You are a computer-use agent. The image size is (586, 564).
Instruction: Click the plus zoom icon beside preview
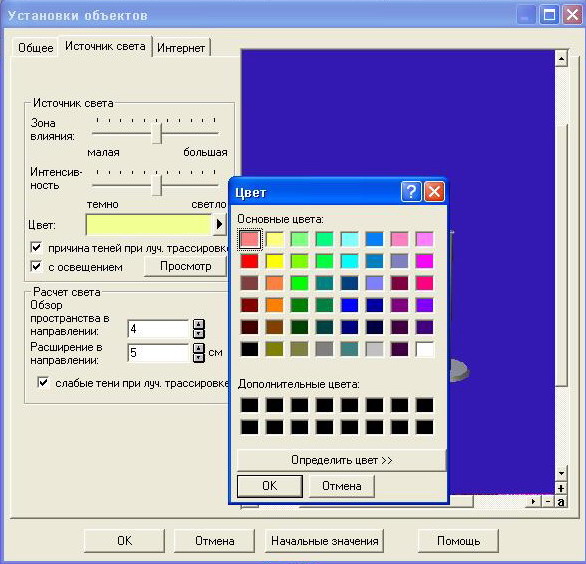pyautogui.click(x=561, y=489)
